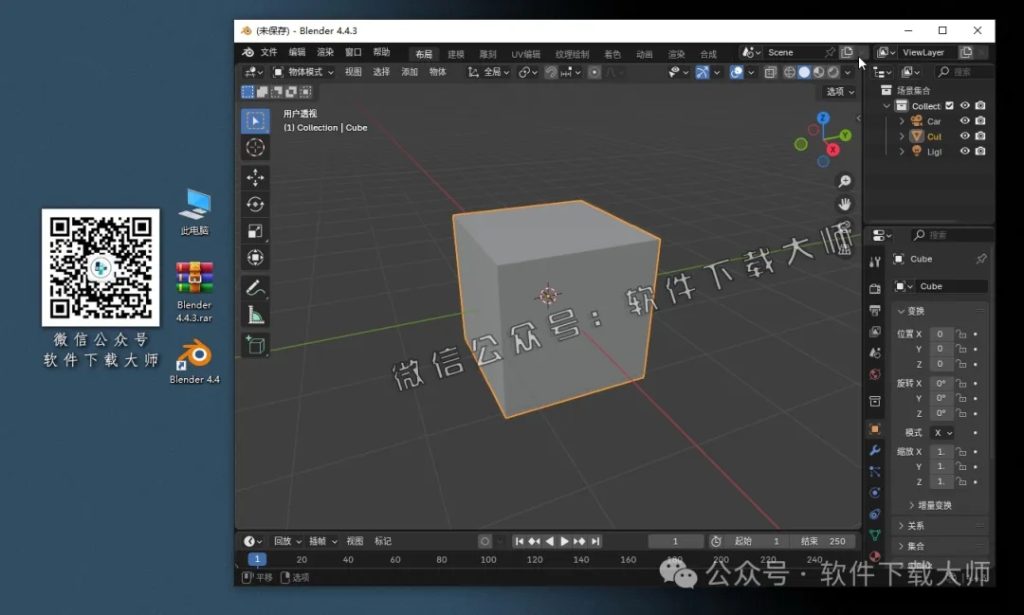Select the Rotate tool
Screen dimensions: 1024x615
tap(256, 204)
